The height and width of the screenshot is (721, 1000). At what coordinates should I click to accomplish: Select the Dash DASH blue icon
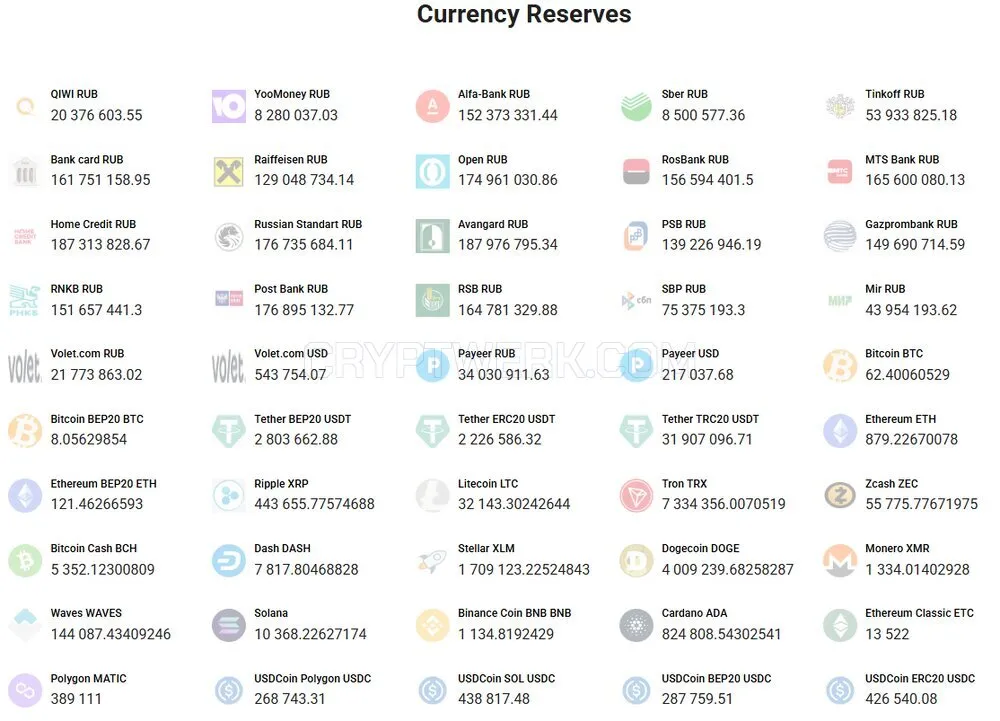(x=228, y=561)
